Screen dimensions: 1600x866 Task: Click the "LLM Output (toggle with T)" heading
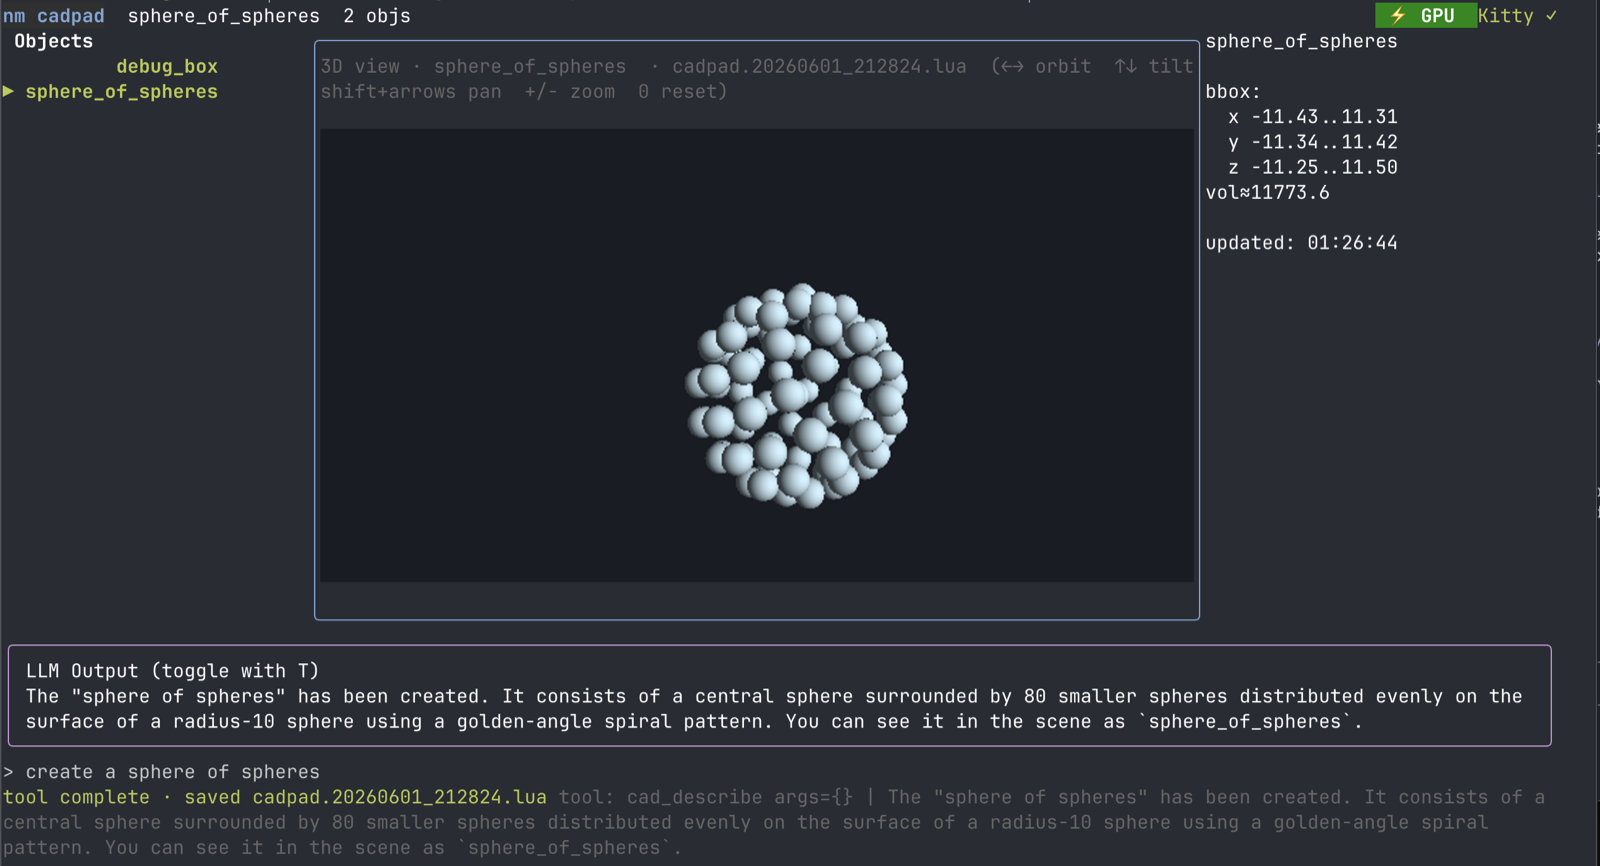pos(172,671)
